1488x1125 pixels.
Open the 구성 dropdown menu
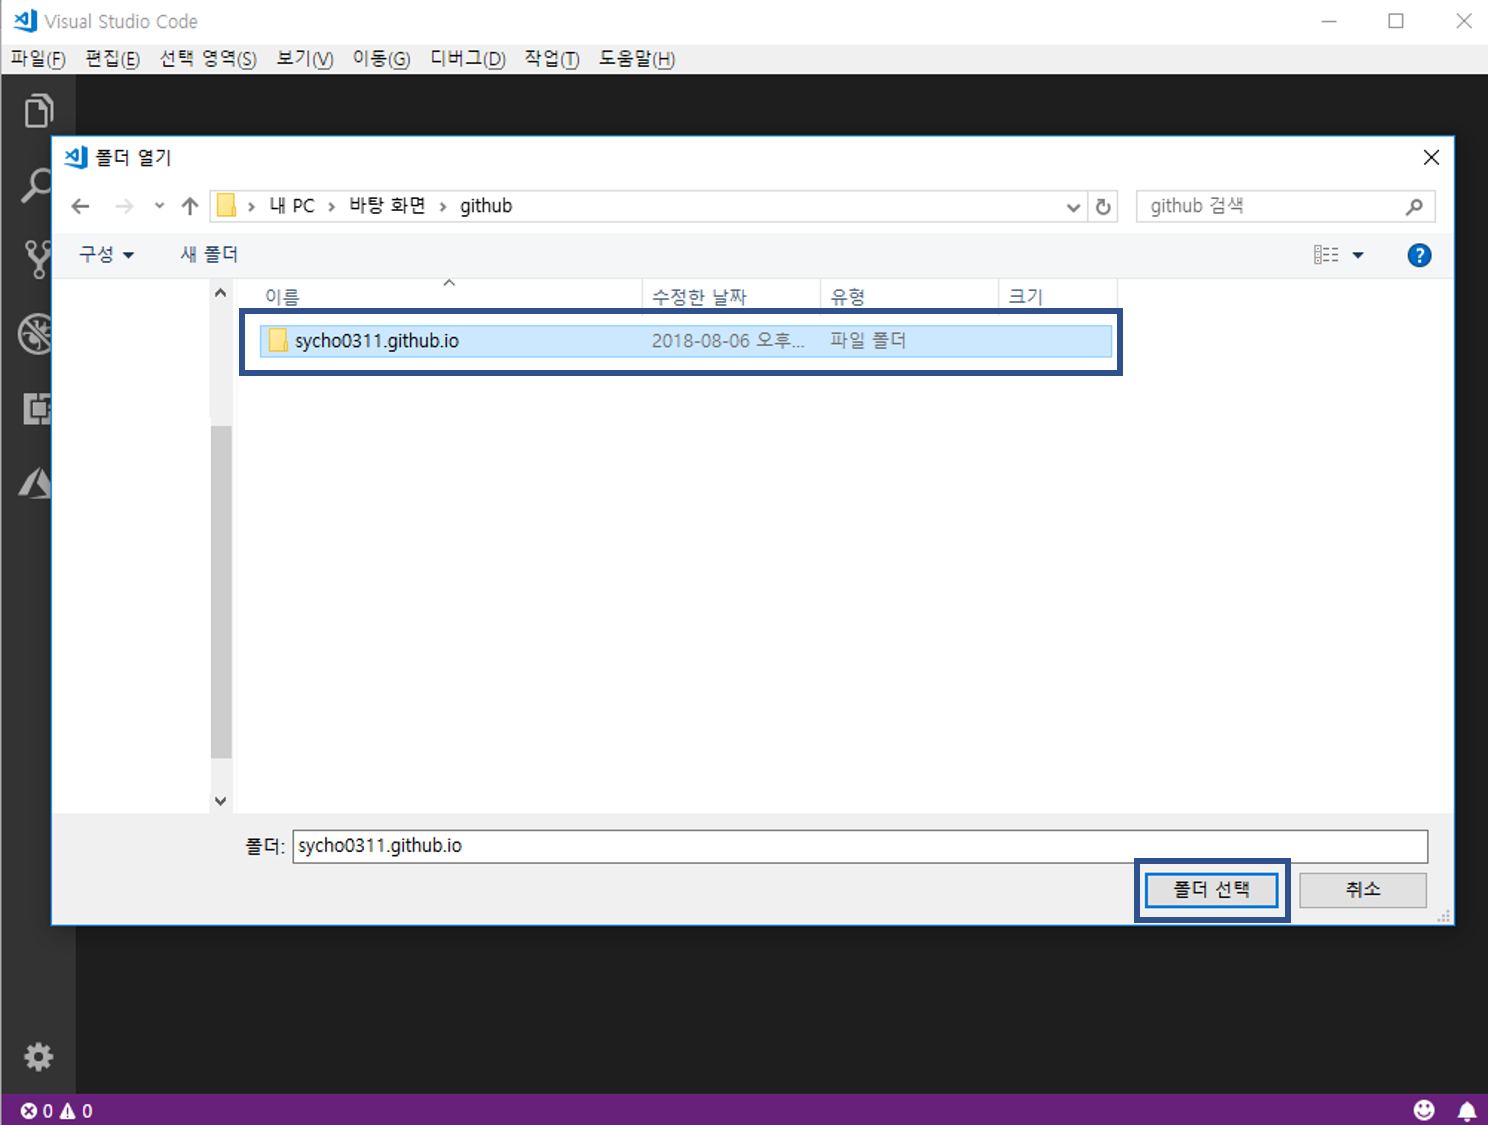point(106,255)
